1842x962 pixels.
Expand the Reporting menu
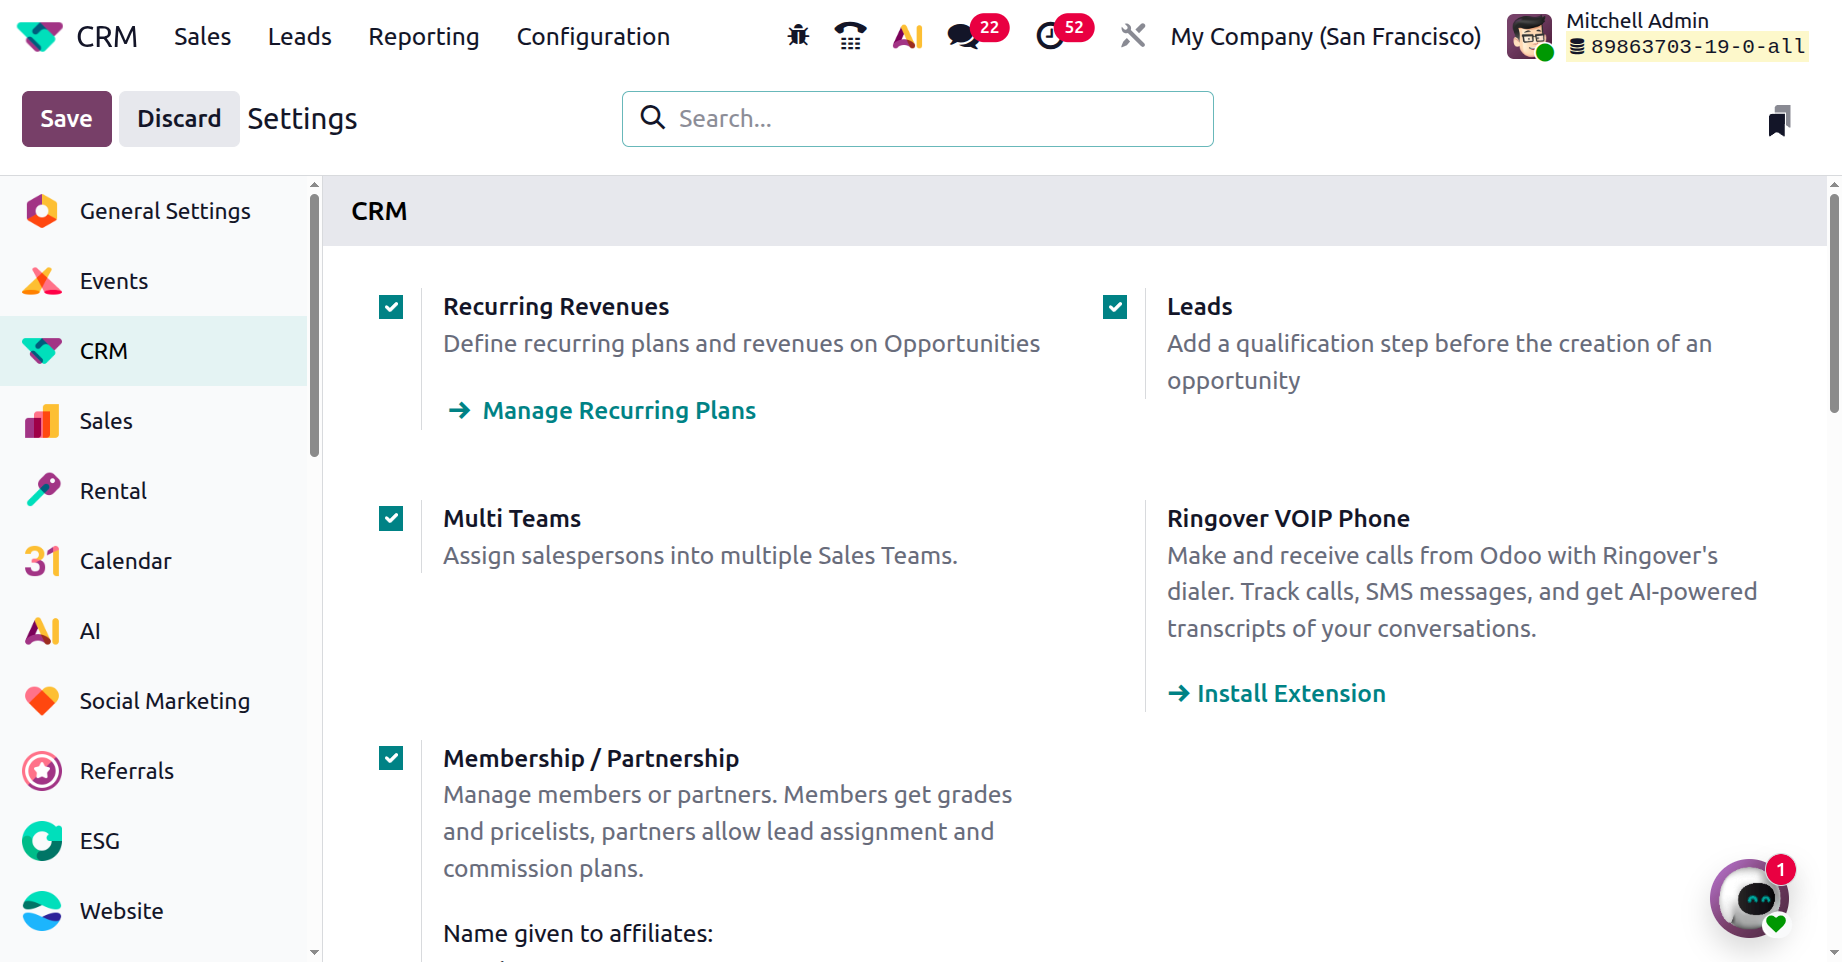tap(424, 37)
